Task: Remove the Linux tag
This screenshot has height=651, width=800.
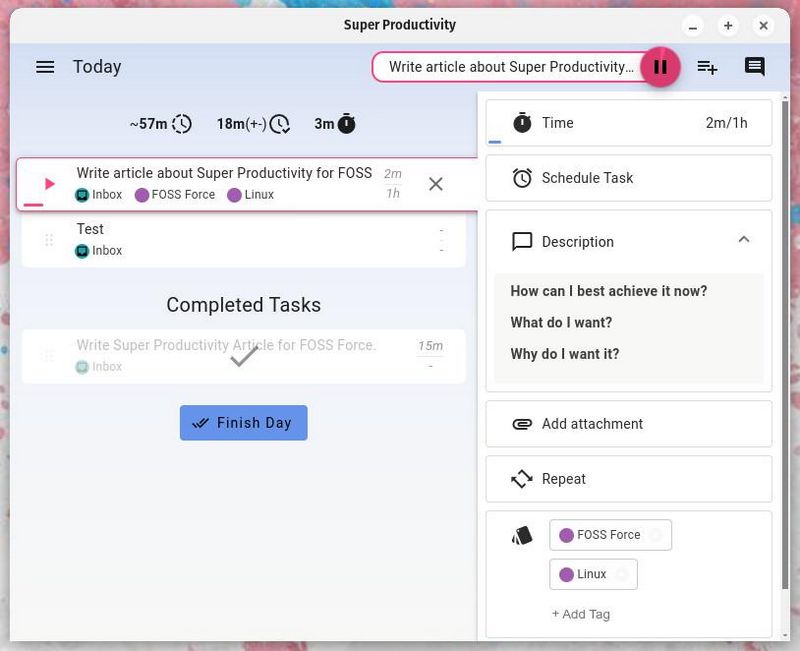Action: tap(622, 574)
